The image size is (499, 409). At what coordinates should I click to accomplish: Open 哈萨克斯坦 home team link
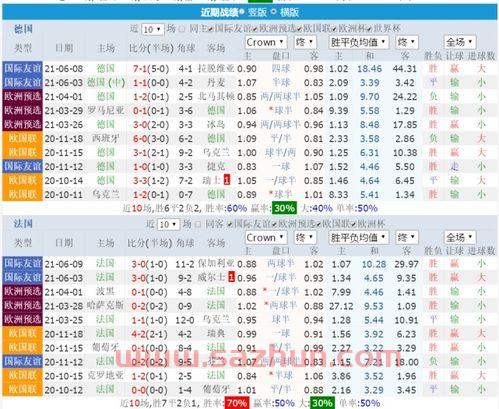click(105, 306)
